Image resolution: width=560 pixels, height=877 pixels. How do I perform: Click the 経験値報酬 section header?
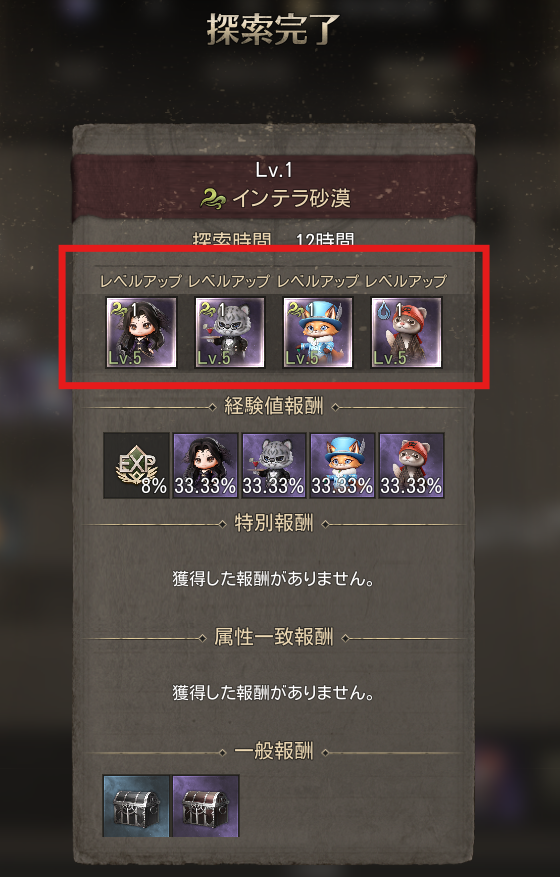[274, 406]
